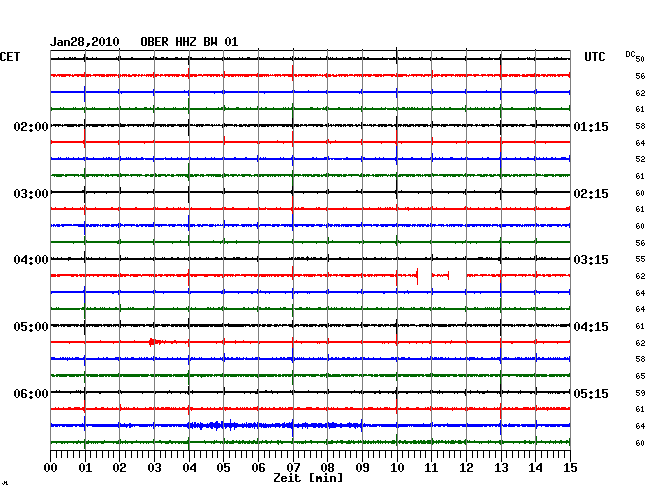Click minute label 02 on the time axis
Screen dimensions: 650x494
tap(119, 467)
